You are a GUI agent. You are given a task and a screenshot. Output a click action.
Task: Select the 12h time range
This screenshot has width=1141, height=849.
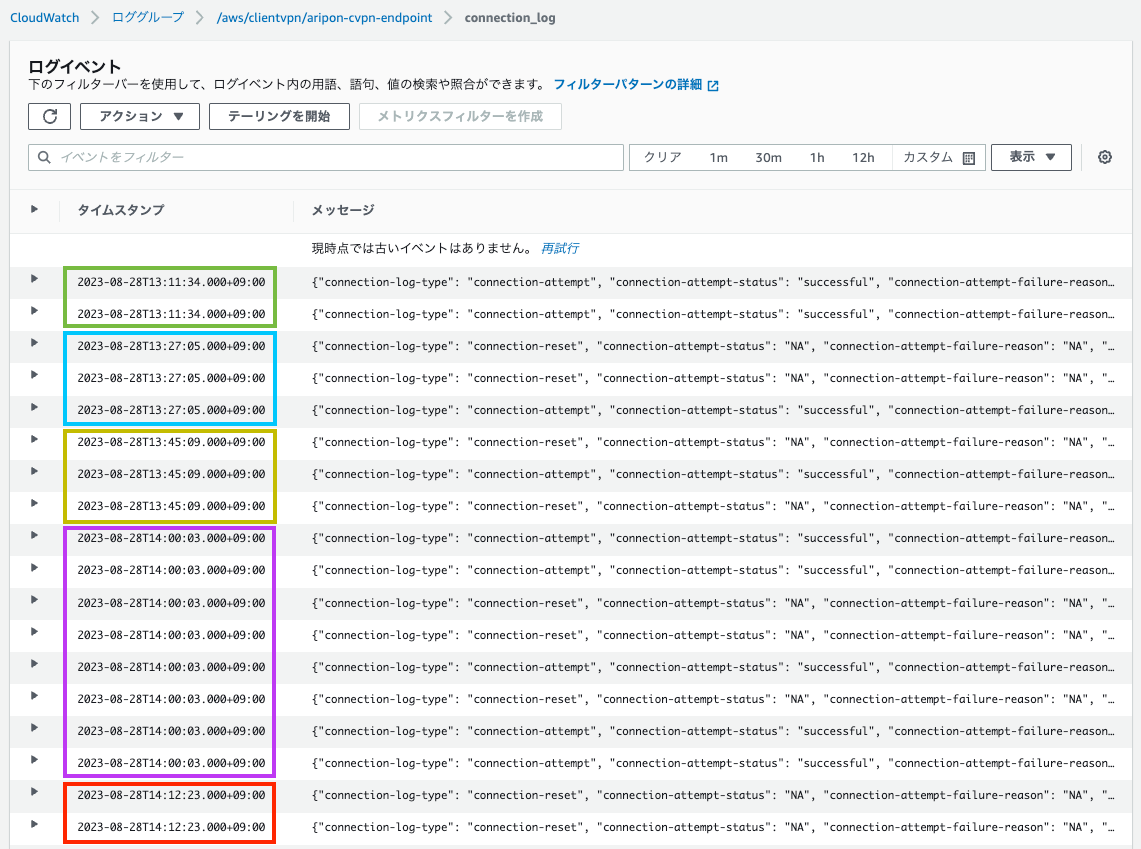tap(864, 157)
